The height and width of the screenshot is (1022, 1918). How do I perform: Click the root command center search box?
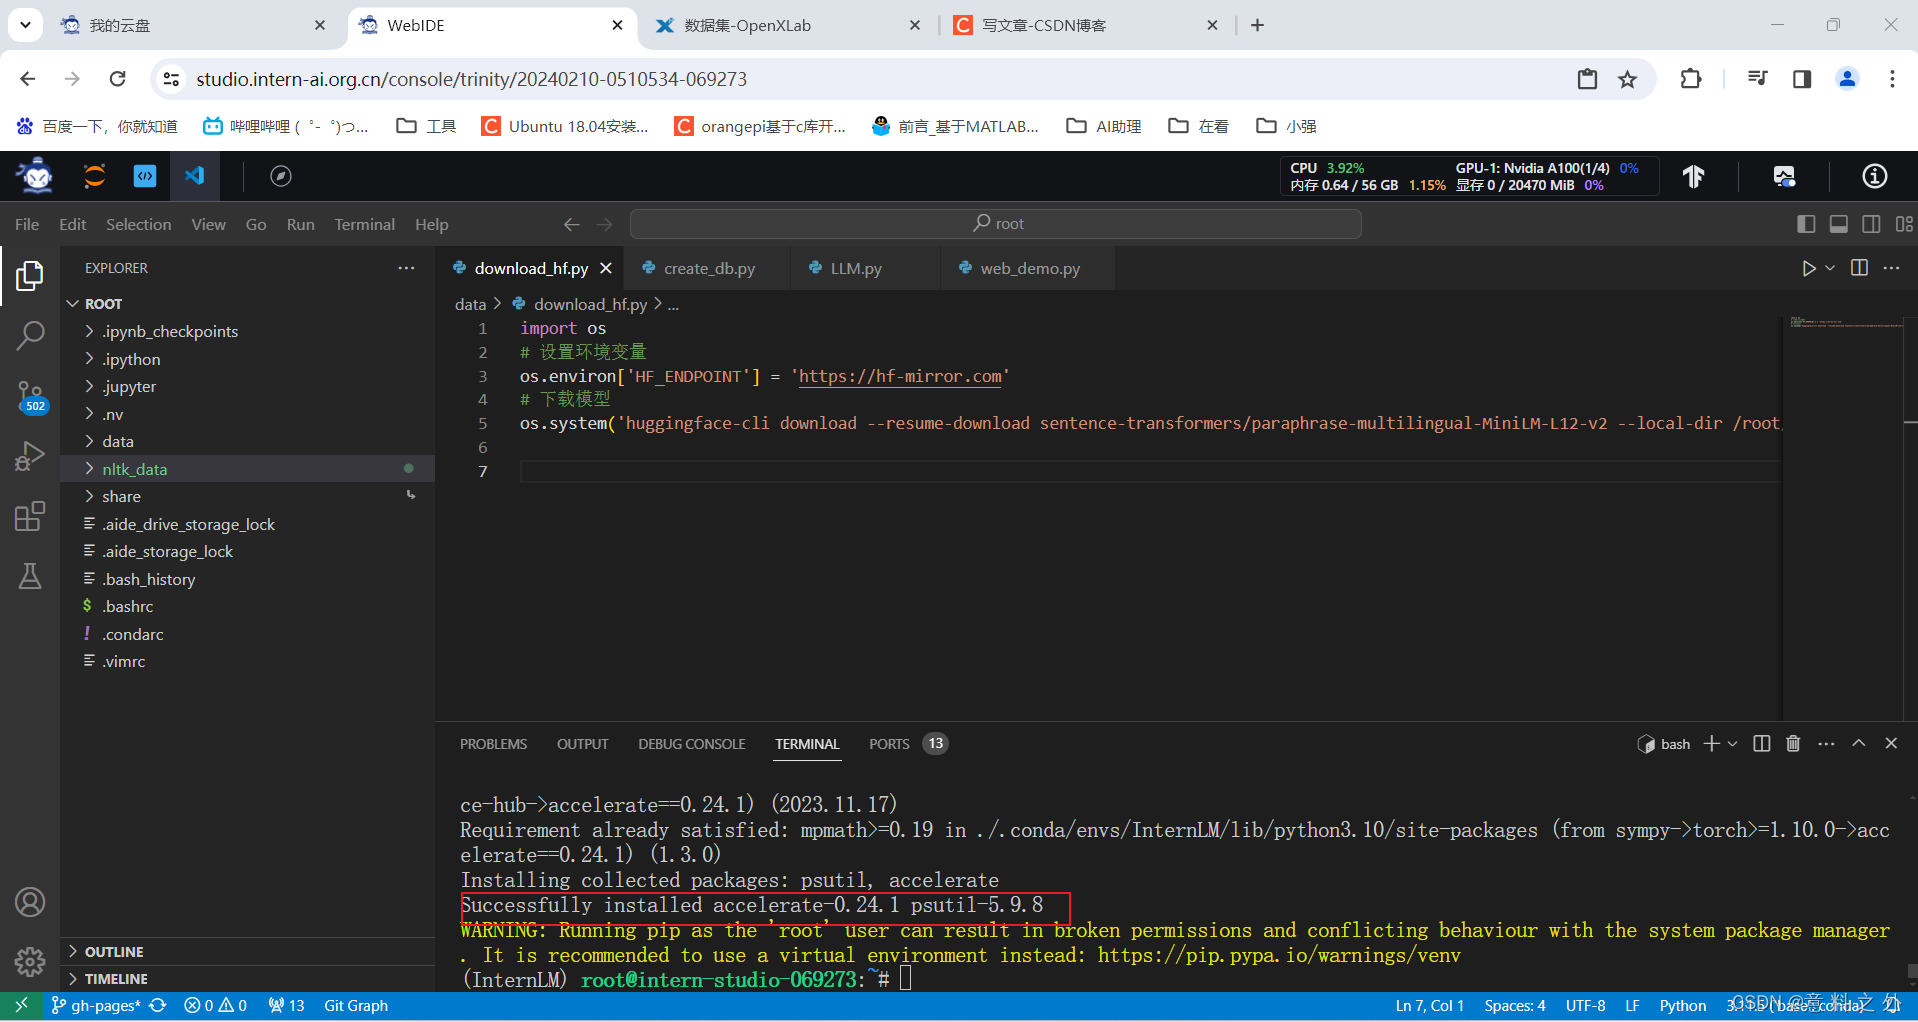(x=996, y=224)
